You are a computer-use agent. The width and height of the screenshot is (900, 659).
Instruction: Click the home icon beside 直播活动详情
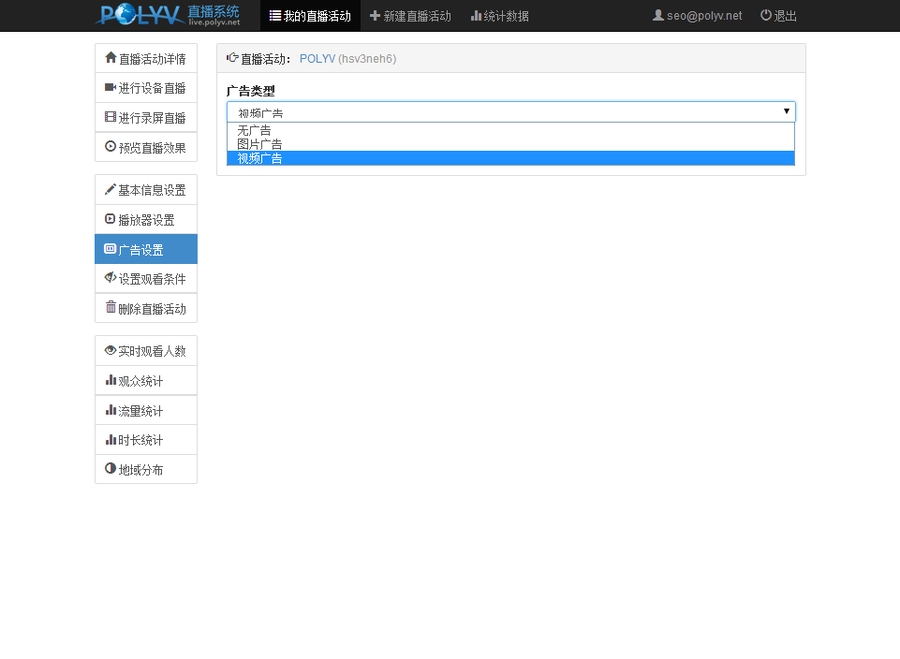[111, 58]
